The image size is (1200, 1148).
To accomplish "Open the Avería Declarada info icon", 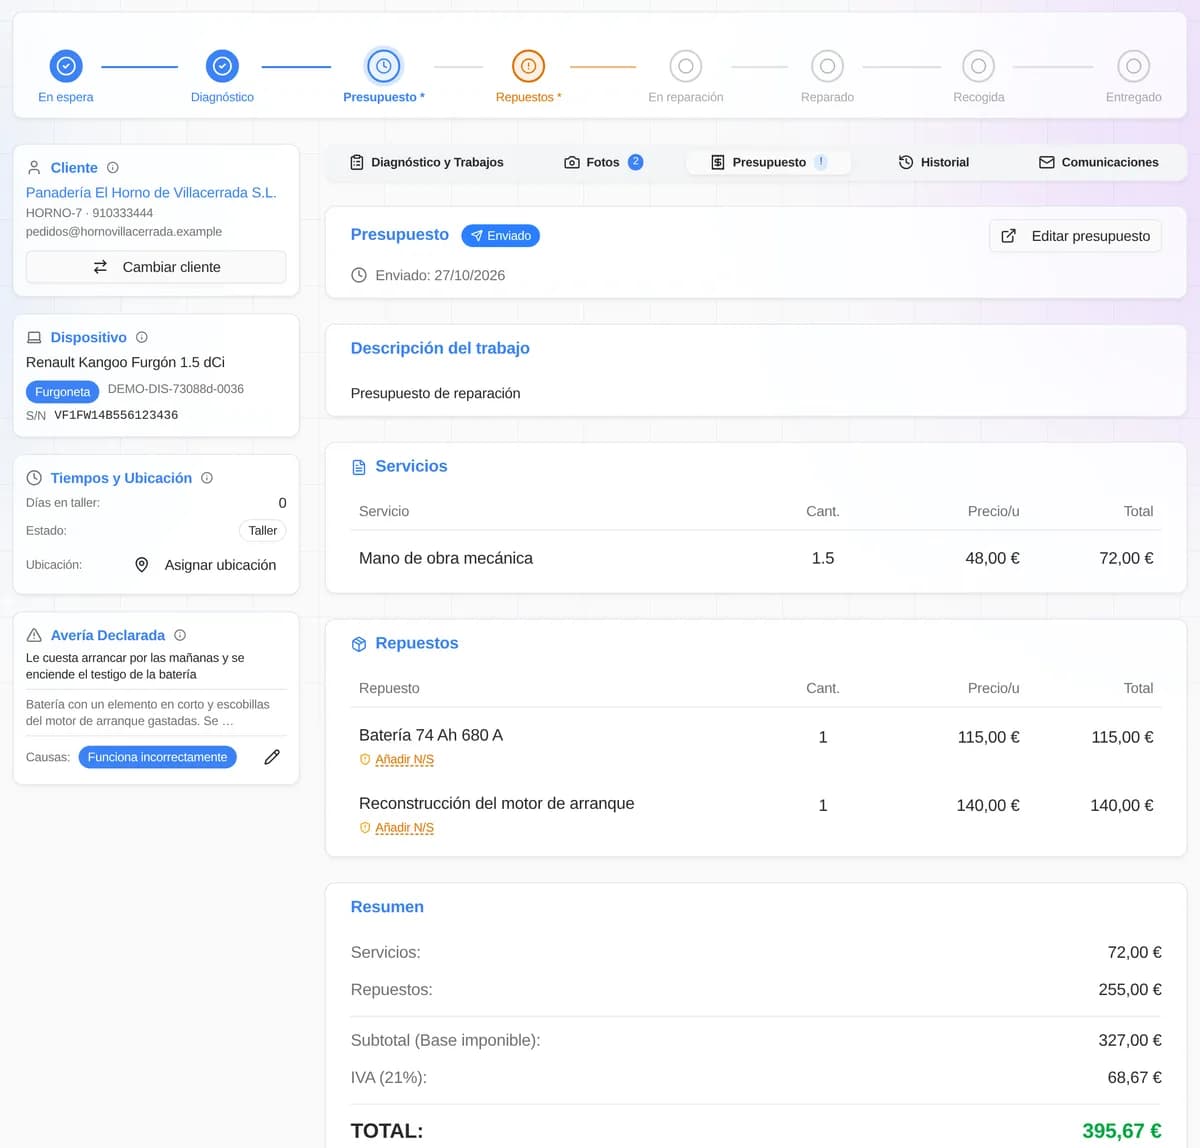I will (180, 635).
